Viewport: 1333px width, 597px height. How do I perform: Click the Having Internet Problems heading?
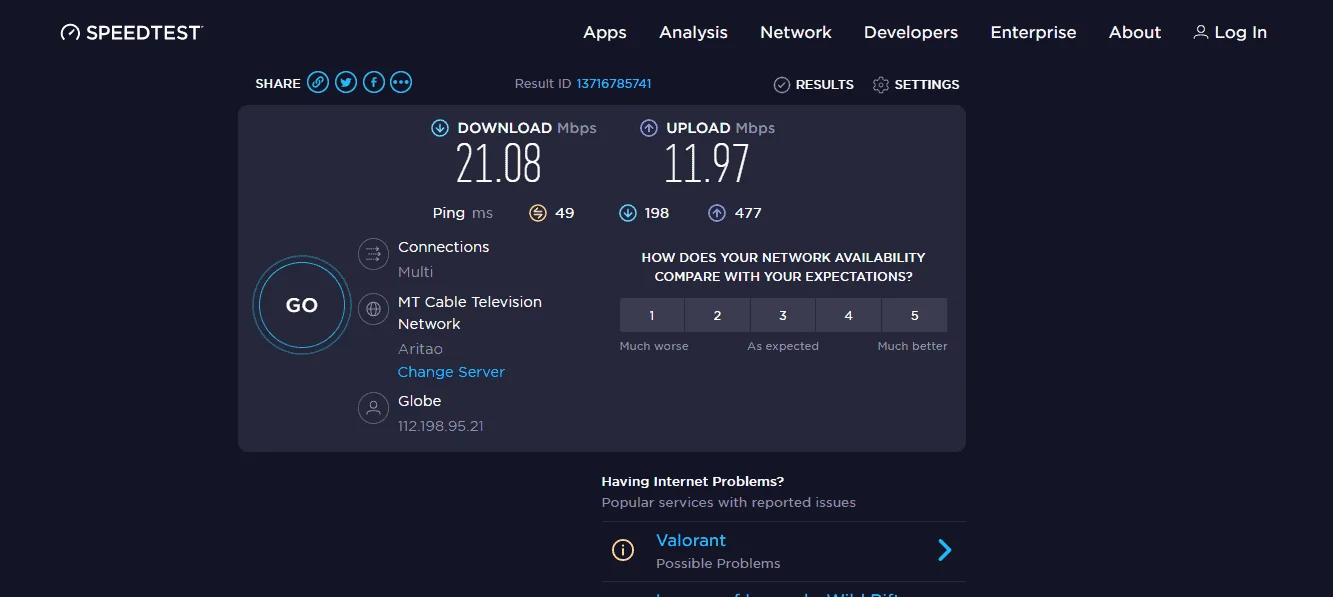[693, 482]
